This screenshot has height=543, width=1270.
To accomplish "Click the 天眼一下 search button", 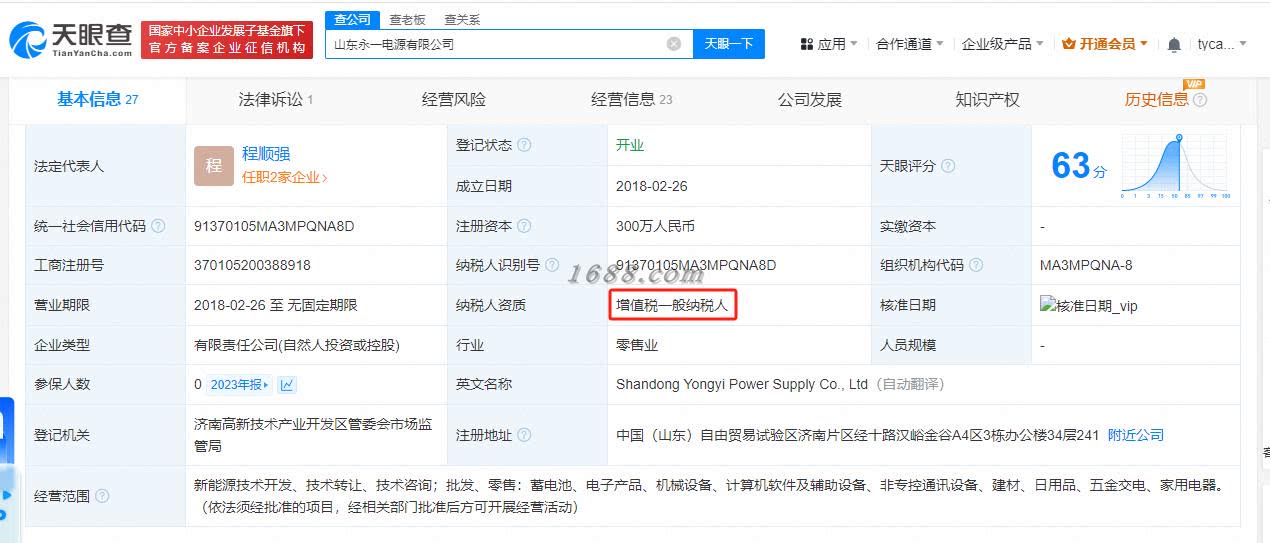I will [729, 44].
